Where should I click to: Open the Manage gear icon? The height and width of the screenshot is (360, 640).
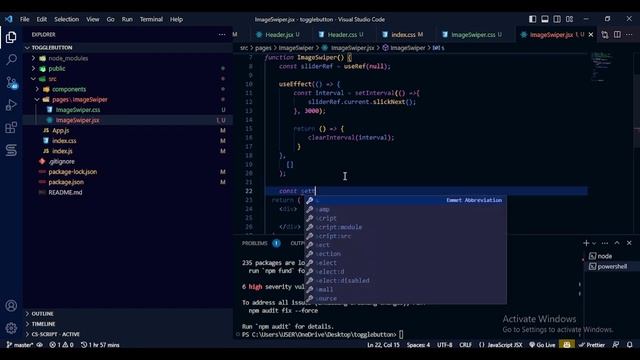point(11,328)
